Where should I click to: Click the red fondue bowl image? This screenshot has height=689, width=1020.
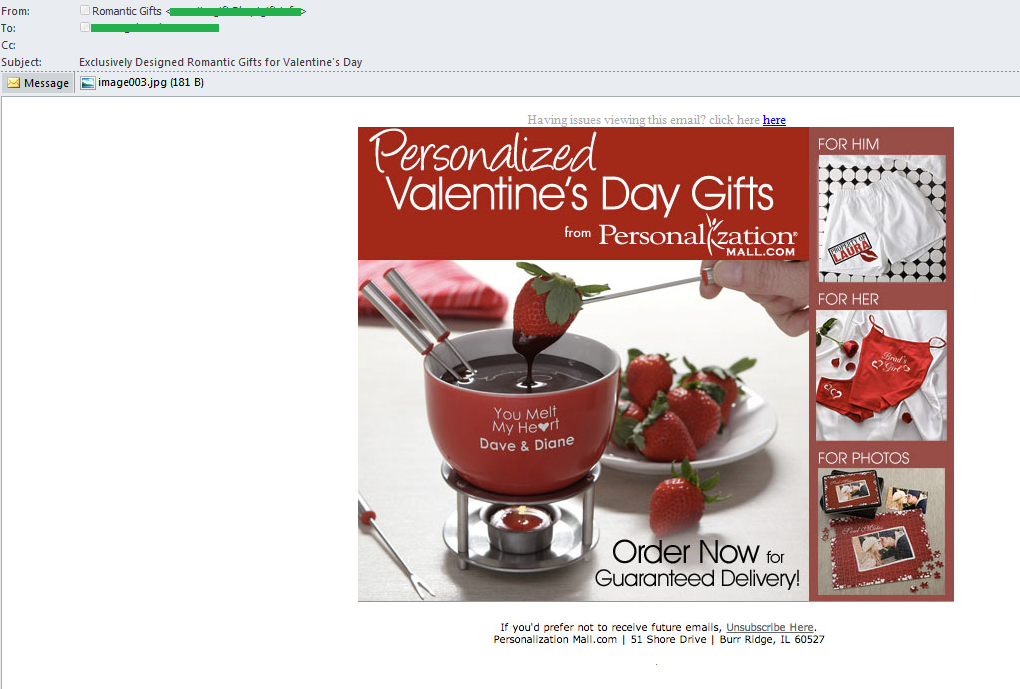520,412
